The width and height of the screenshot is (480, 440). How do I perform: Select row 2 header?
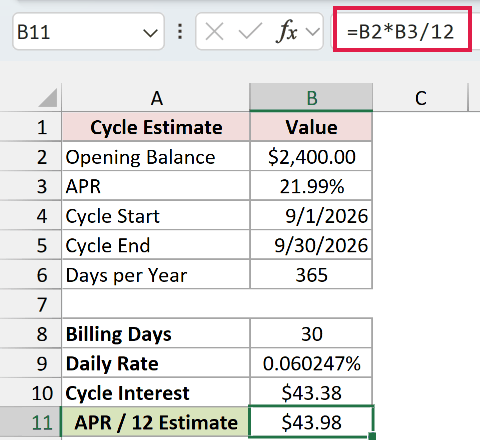pyautogui.click(x=31, y=157)
